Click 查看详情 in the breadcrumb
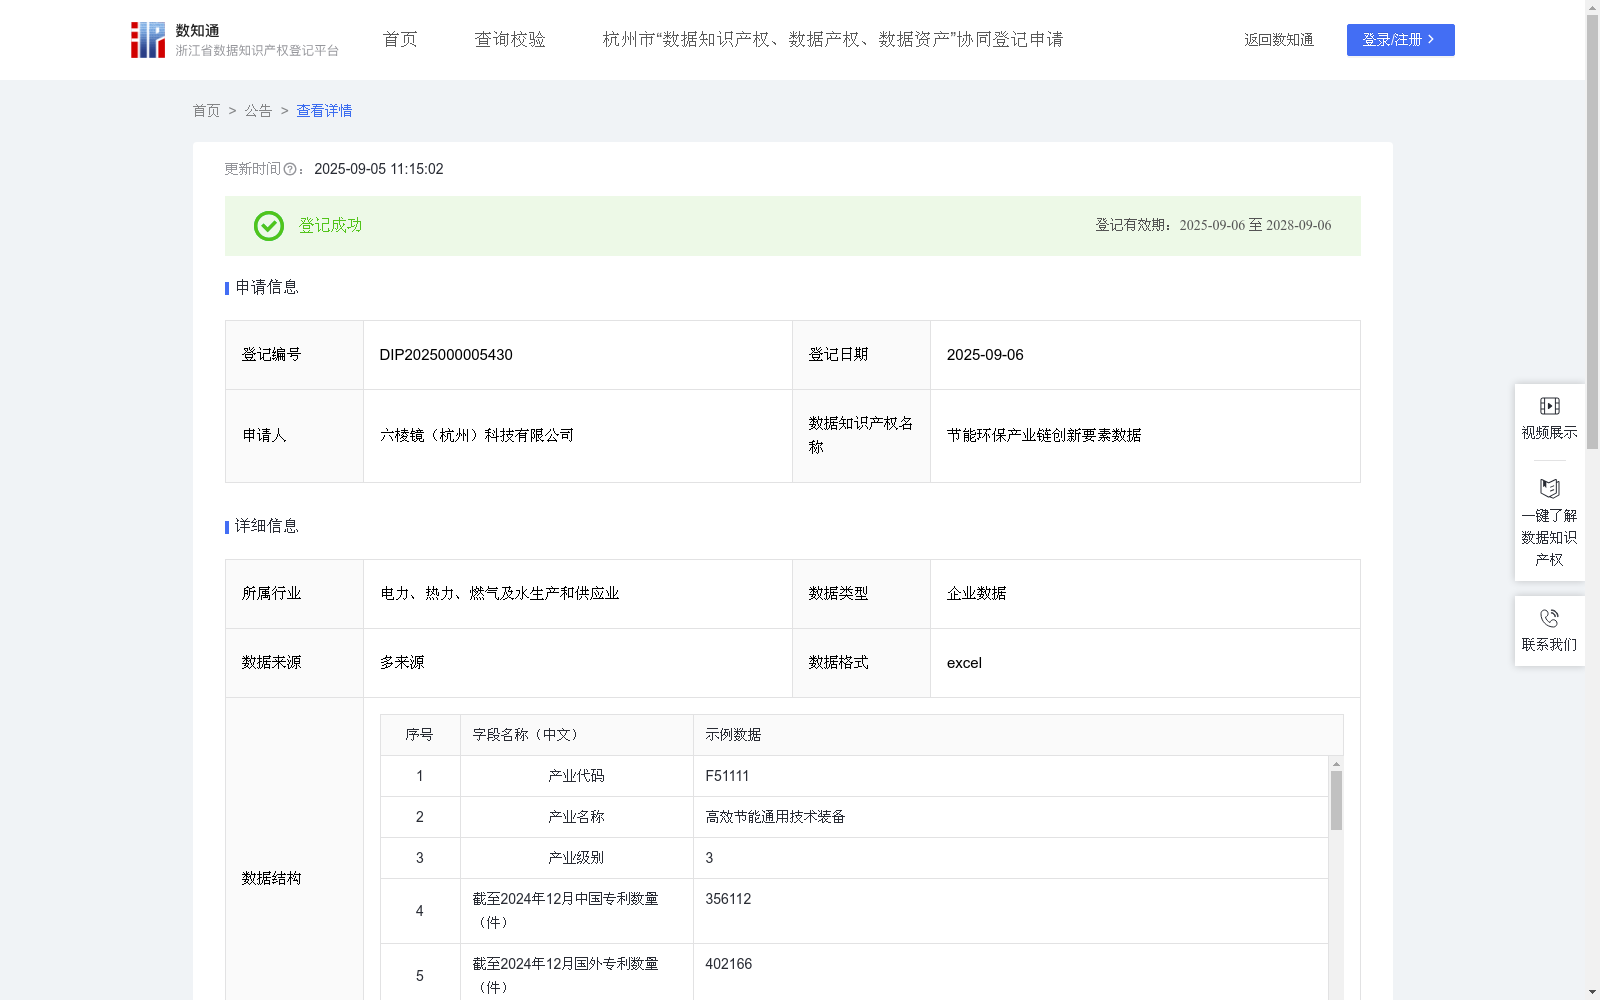This screenshot has width=1600, height=1000. click(324, 111)
